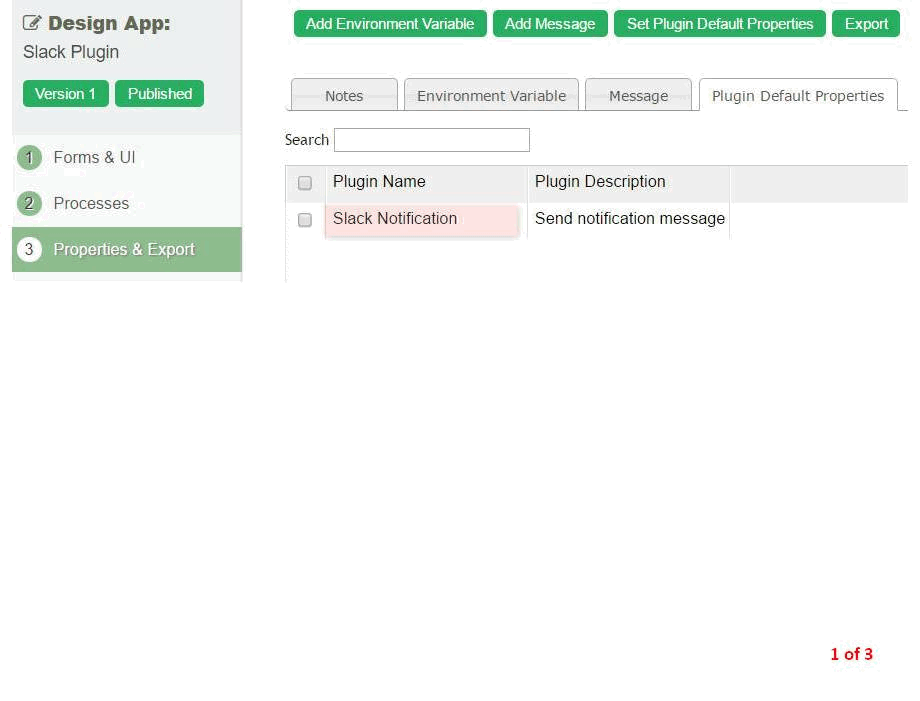920x701 pixels.
Task: Open the Version 1 button
Action: [66, 94]
